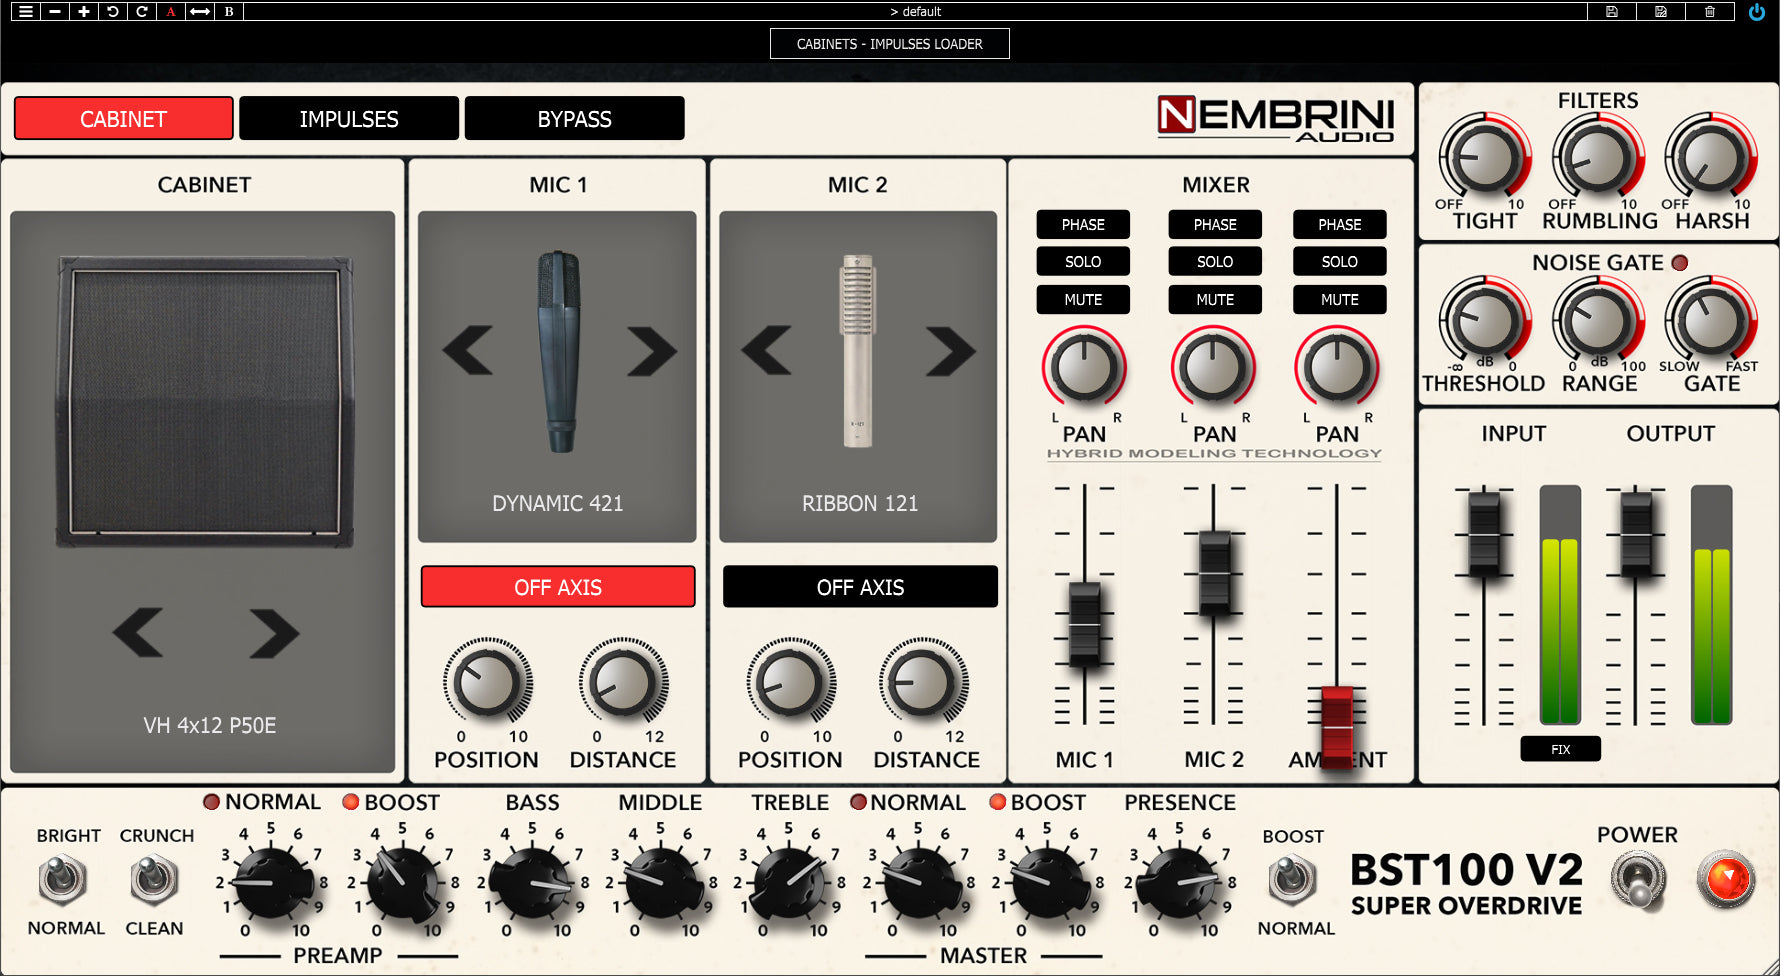The image size is (1780, 976).
Task: Switch to the Impulses tab
Action: tap(349, 119)
